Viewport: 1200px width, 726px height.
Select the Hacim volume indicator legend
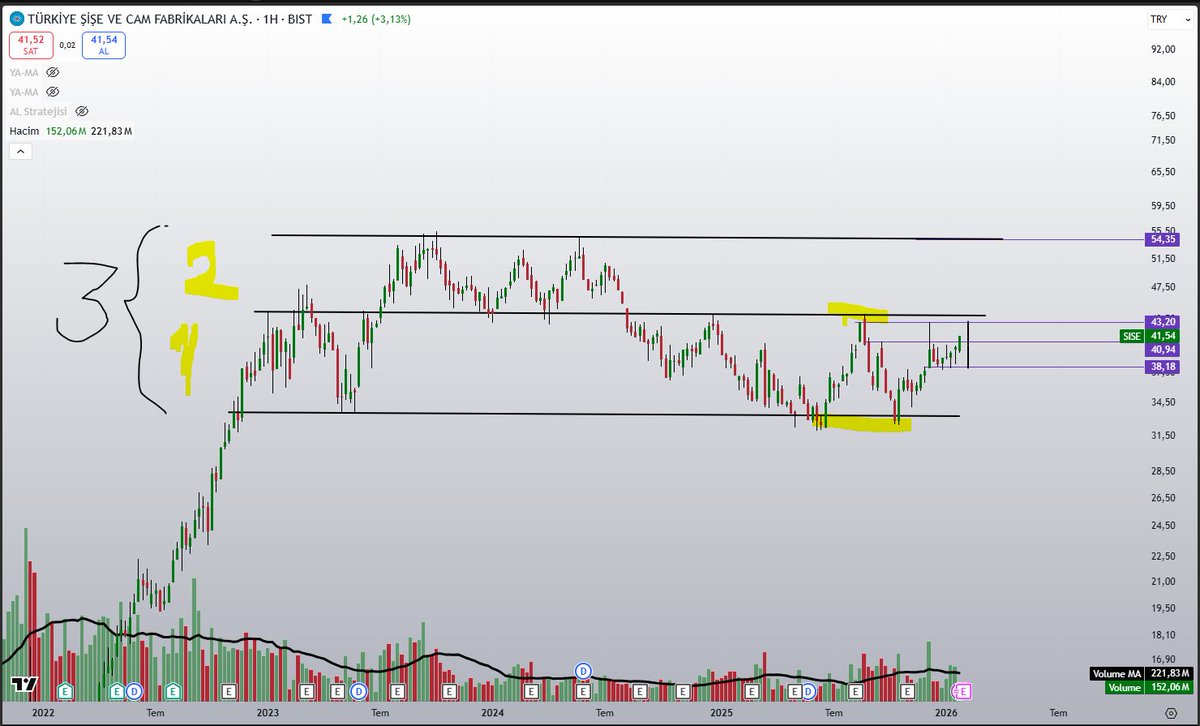23,131
